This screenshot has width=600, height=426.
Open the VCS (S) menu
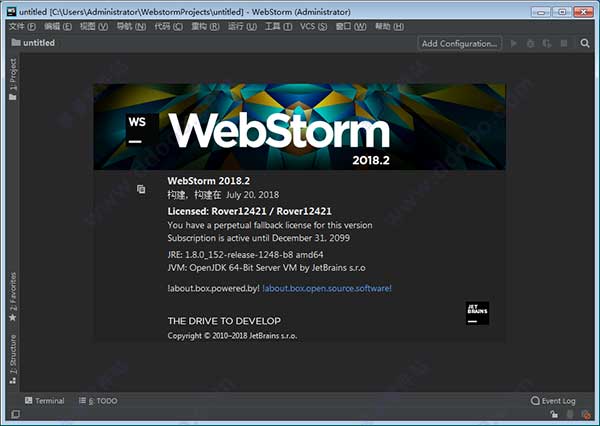pyautogui.click(x=313, y=26)
